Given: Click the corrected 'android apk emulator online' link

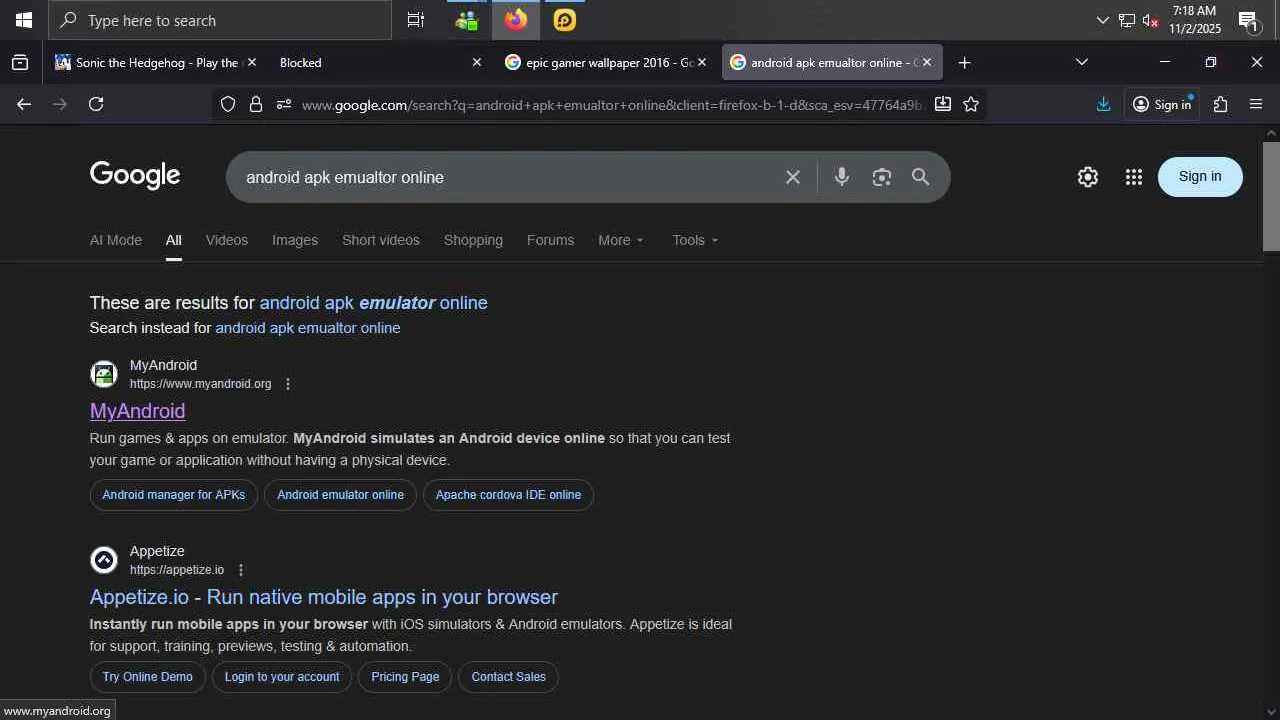Looking at the screenshot, I should click(x=374, y=303).
